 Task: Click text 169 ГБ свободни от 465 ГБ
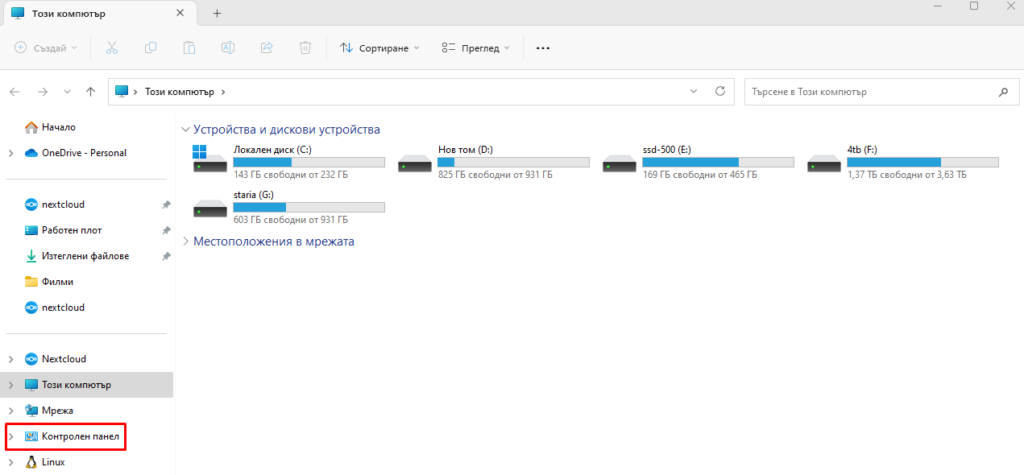[700, 175]
